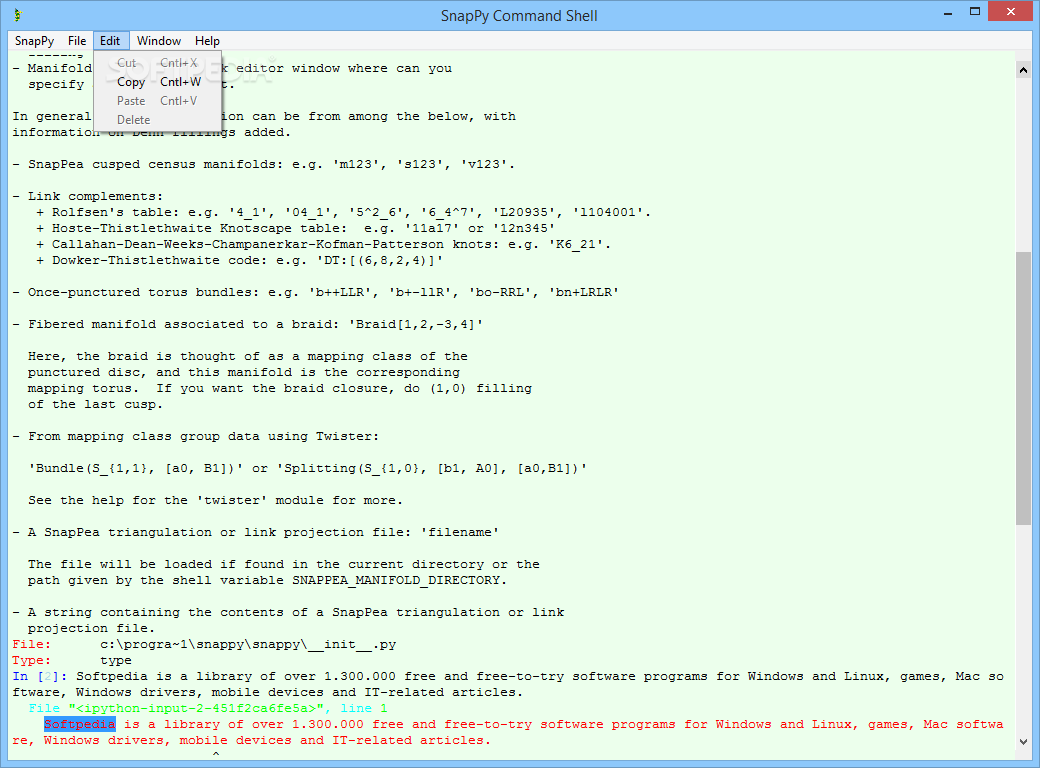Screen dimensions: 1040x768
Task: Choose Delete in the Edit menu
Action: point(158,120)
